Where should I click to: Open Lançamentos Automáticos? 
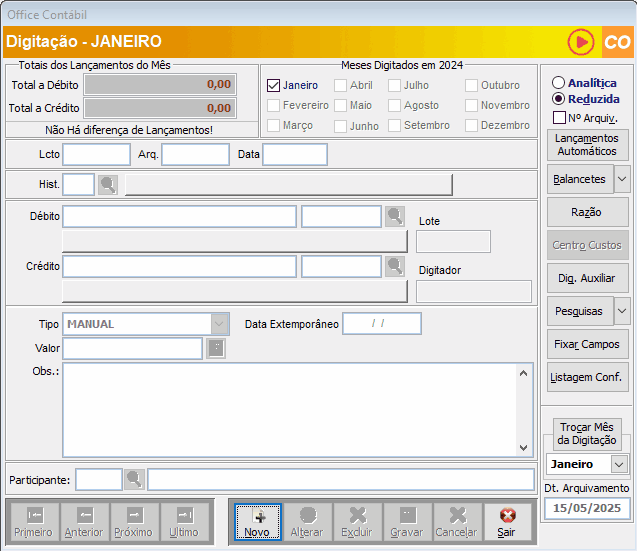coord(587,145)
